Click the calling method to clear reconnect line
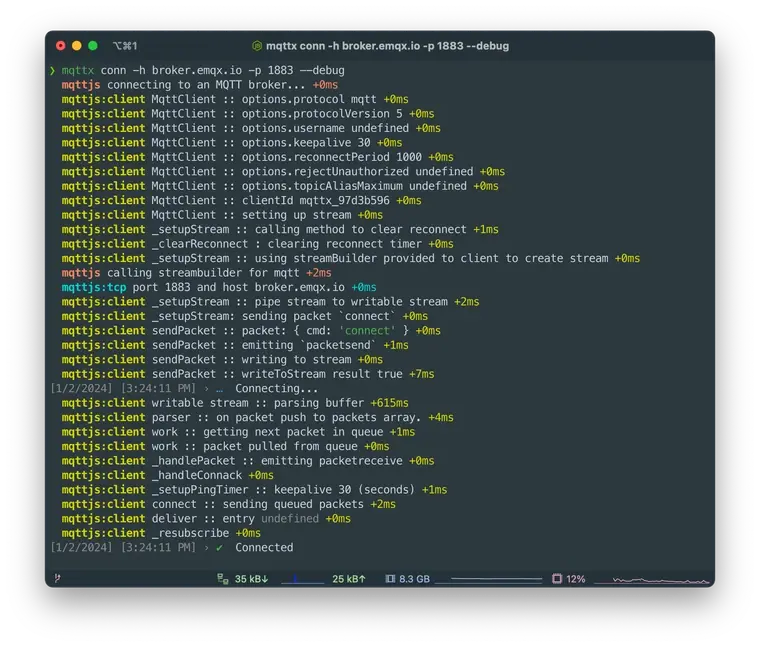The image size is (760, 647). point(280,230)
